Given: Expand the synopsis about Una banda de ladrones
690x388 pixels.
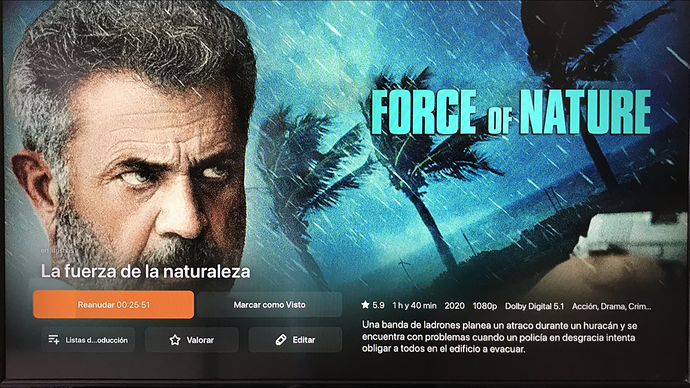Looking at the screenshot, I should 499,337.
